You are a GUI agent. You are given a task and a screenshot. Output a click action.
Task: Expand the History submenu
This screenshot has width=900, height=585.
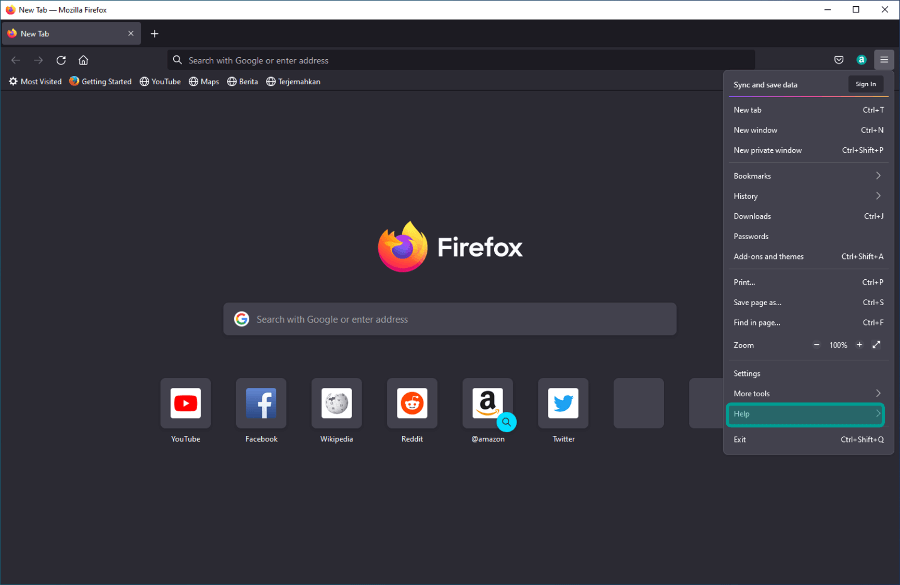coord(808,196)
